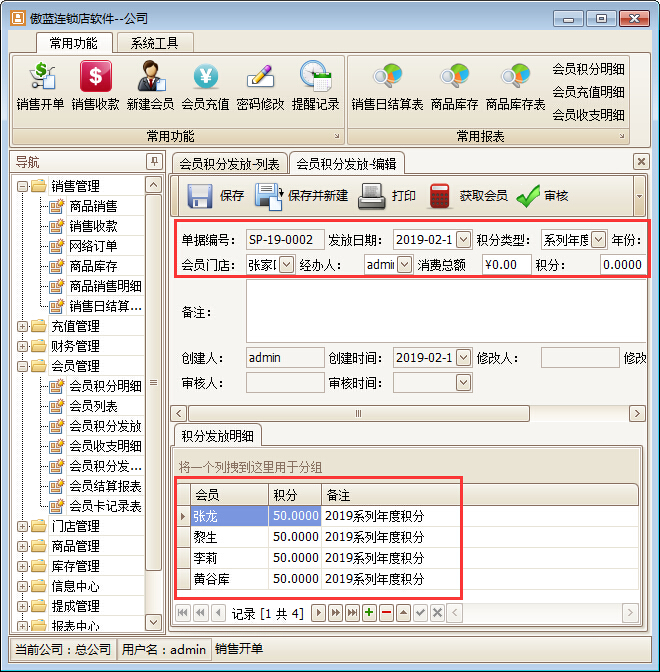The height and width of the screenshot is (672, 660).
Task: Switch to the 会员积分发放-列表 tab
Action: pyautogui.click(x=230, y=164)
